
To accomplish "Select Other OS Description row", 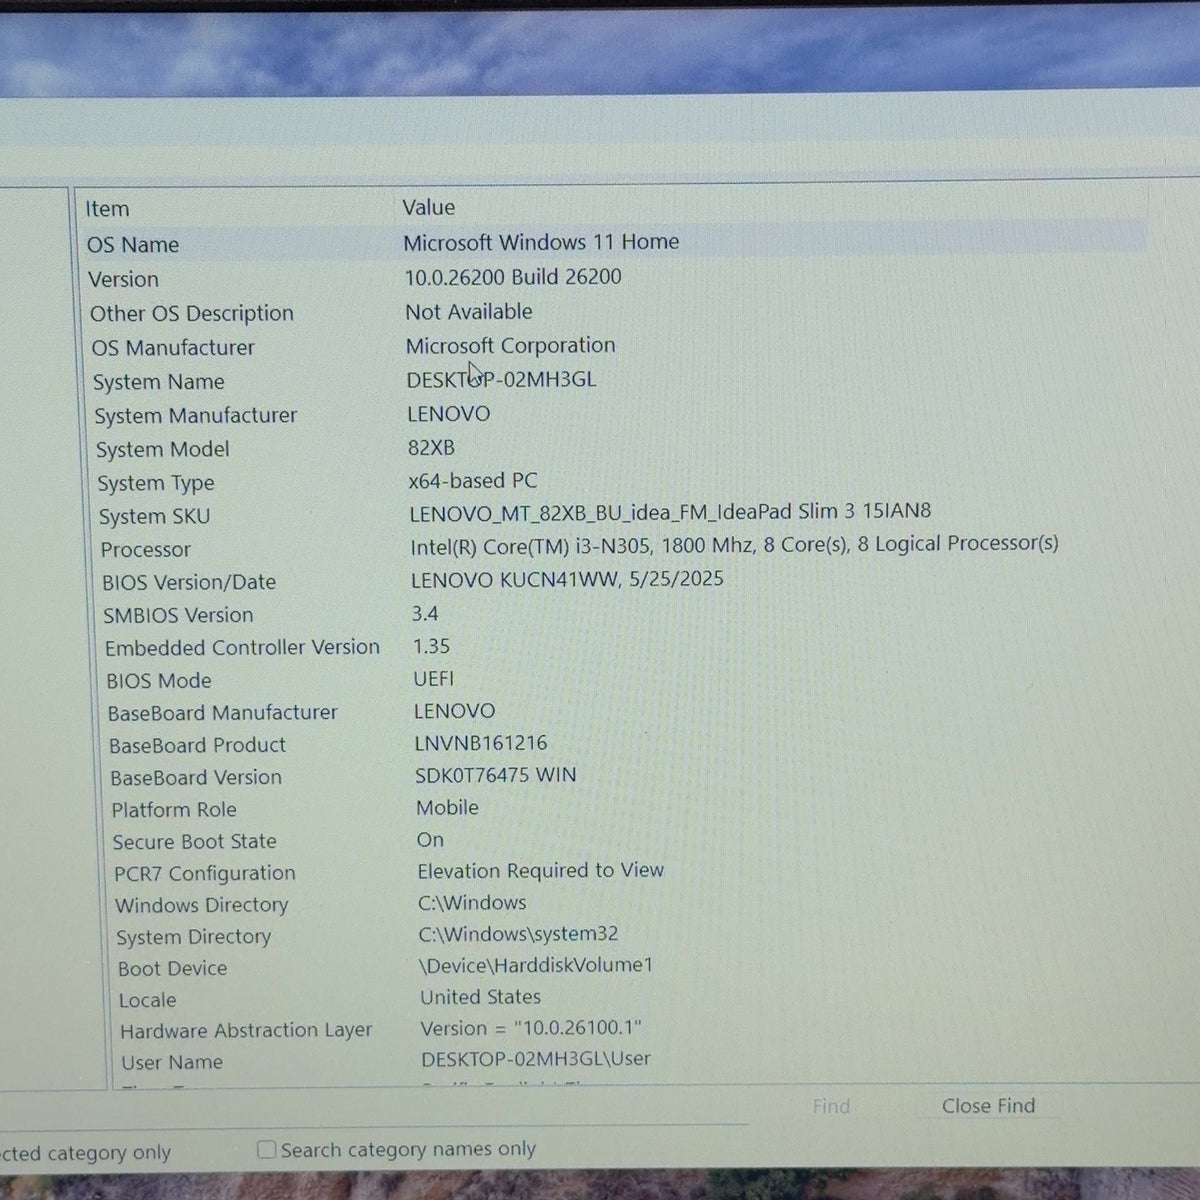I will 192,313.
